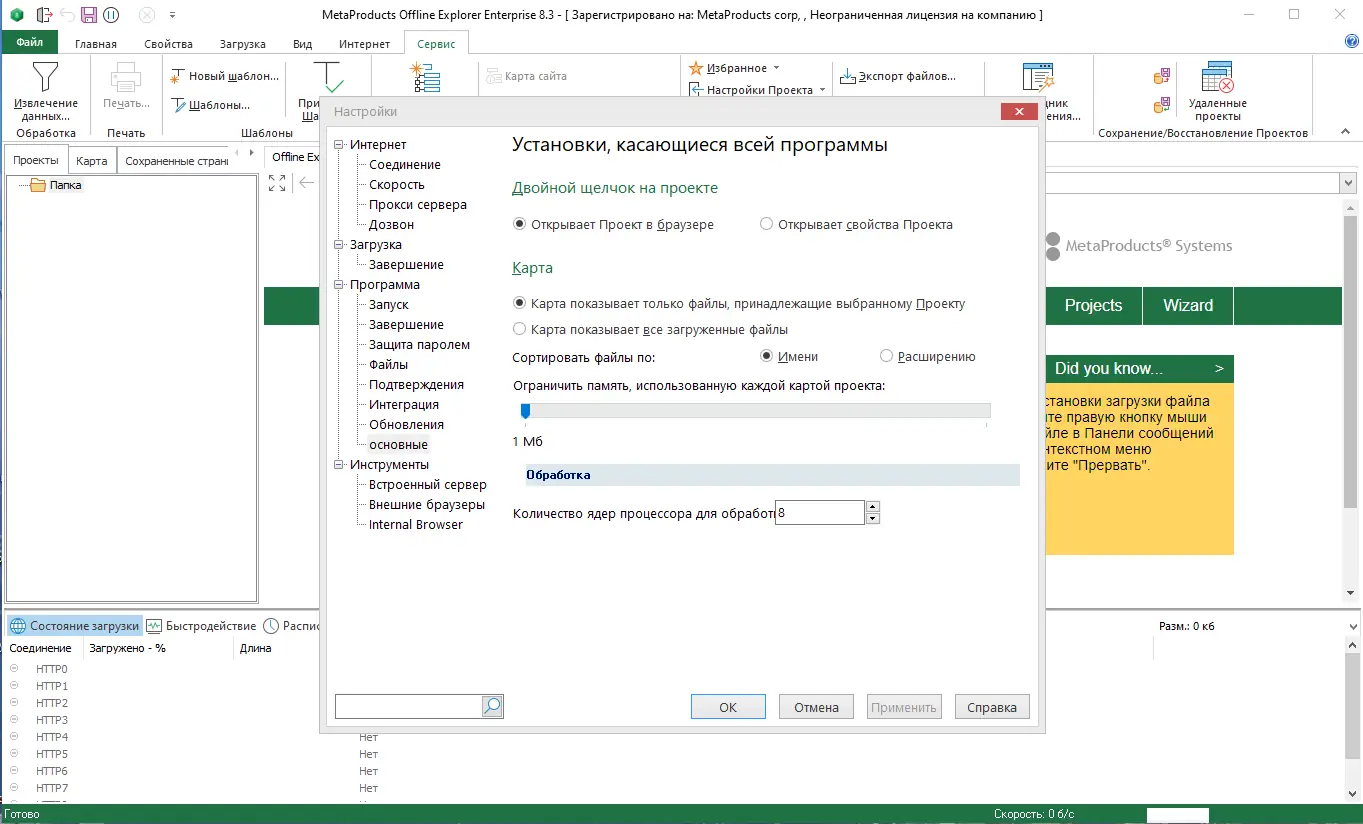Click the wizard window icon in ribbon
The image size is (1363, 824).
[x=1038, y=78]
